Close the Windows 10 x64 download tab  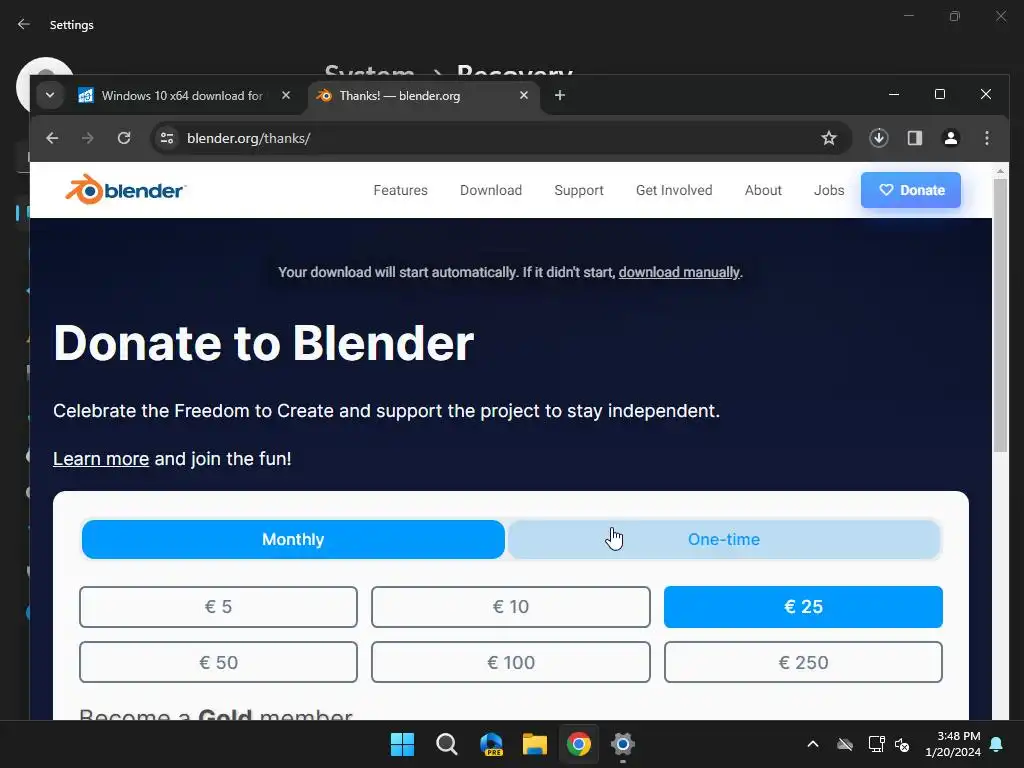click(286, 95)
